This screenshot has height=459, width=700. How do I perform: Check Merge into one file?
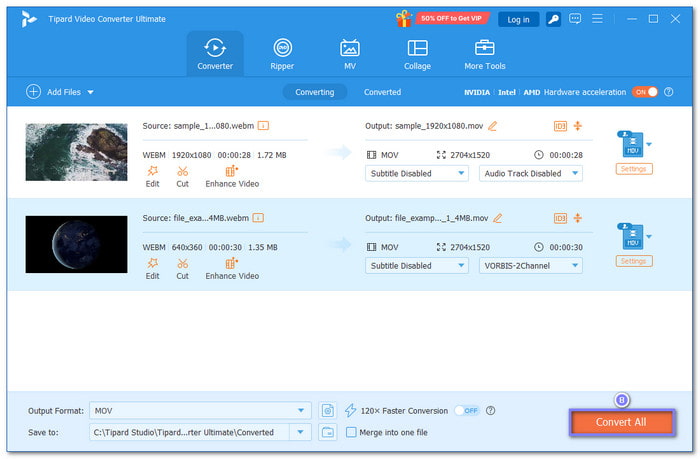coord(351,432)
